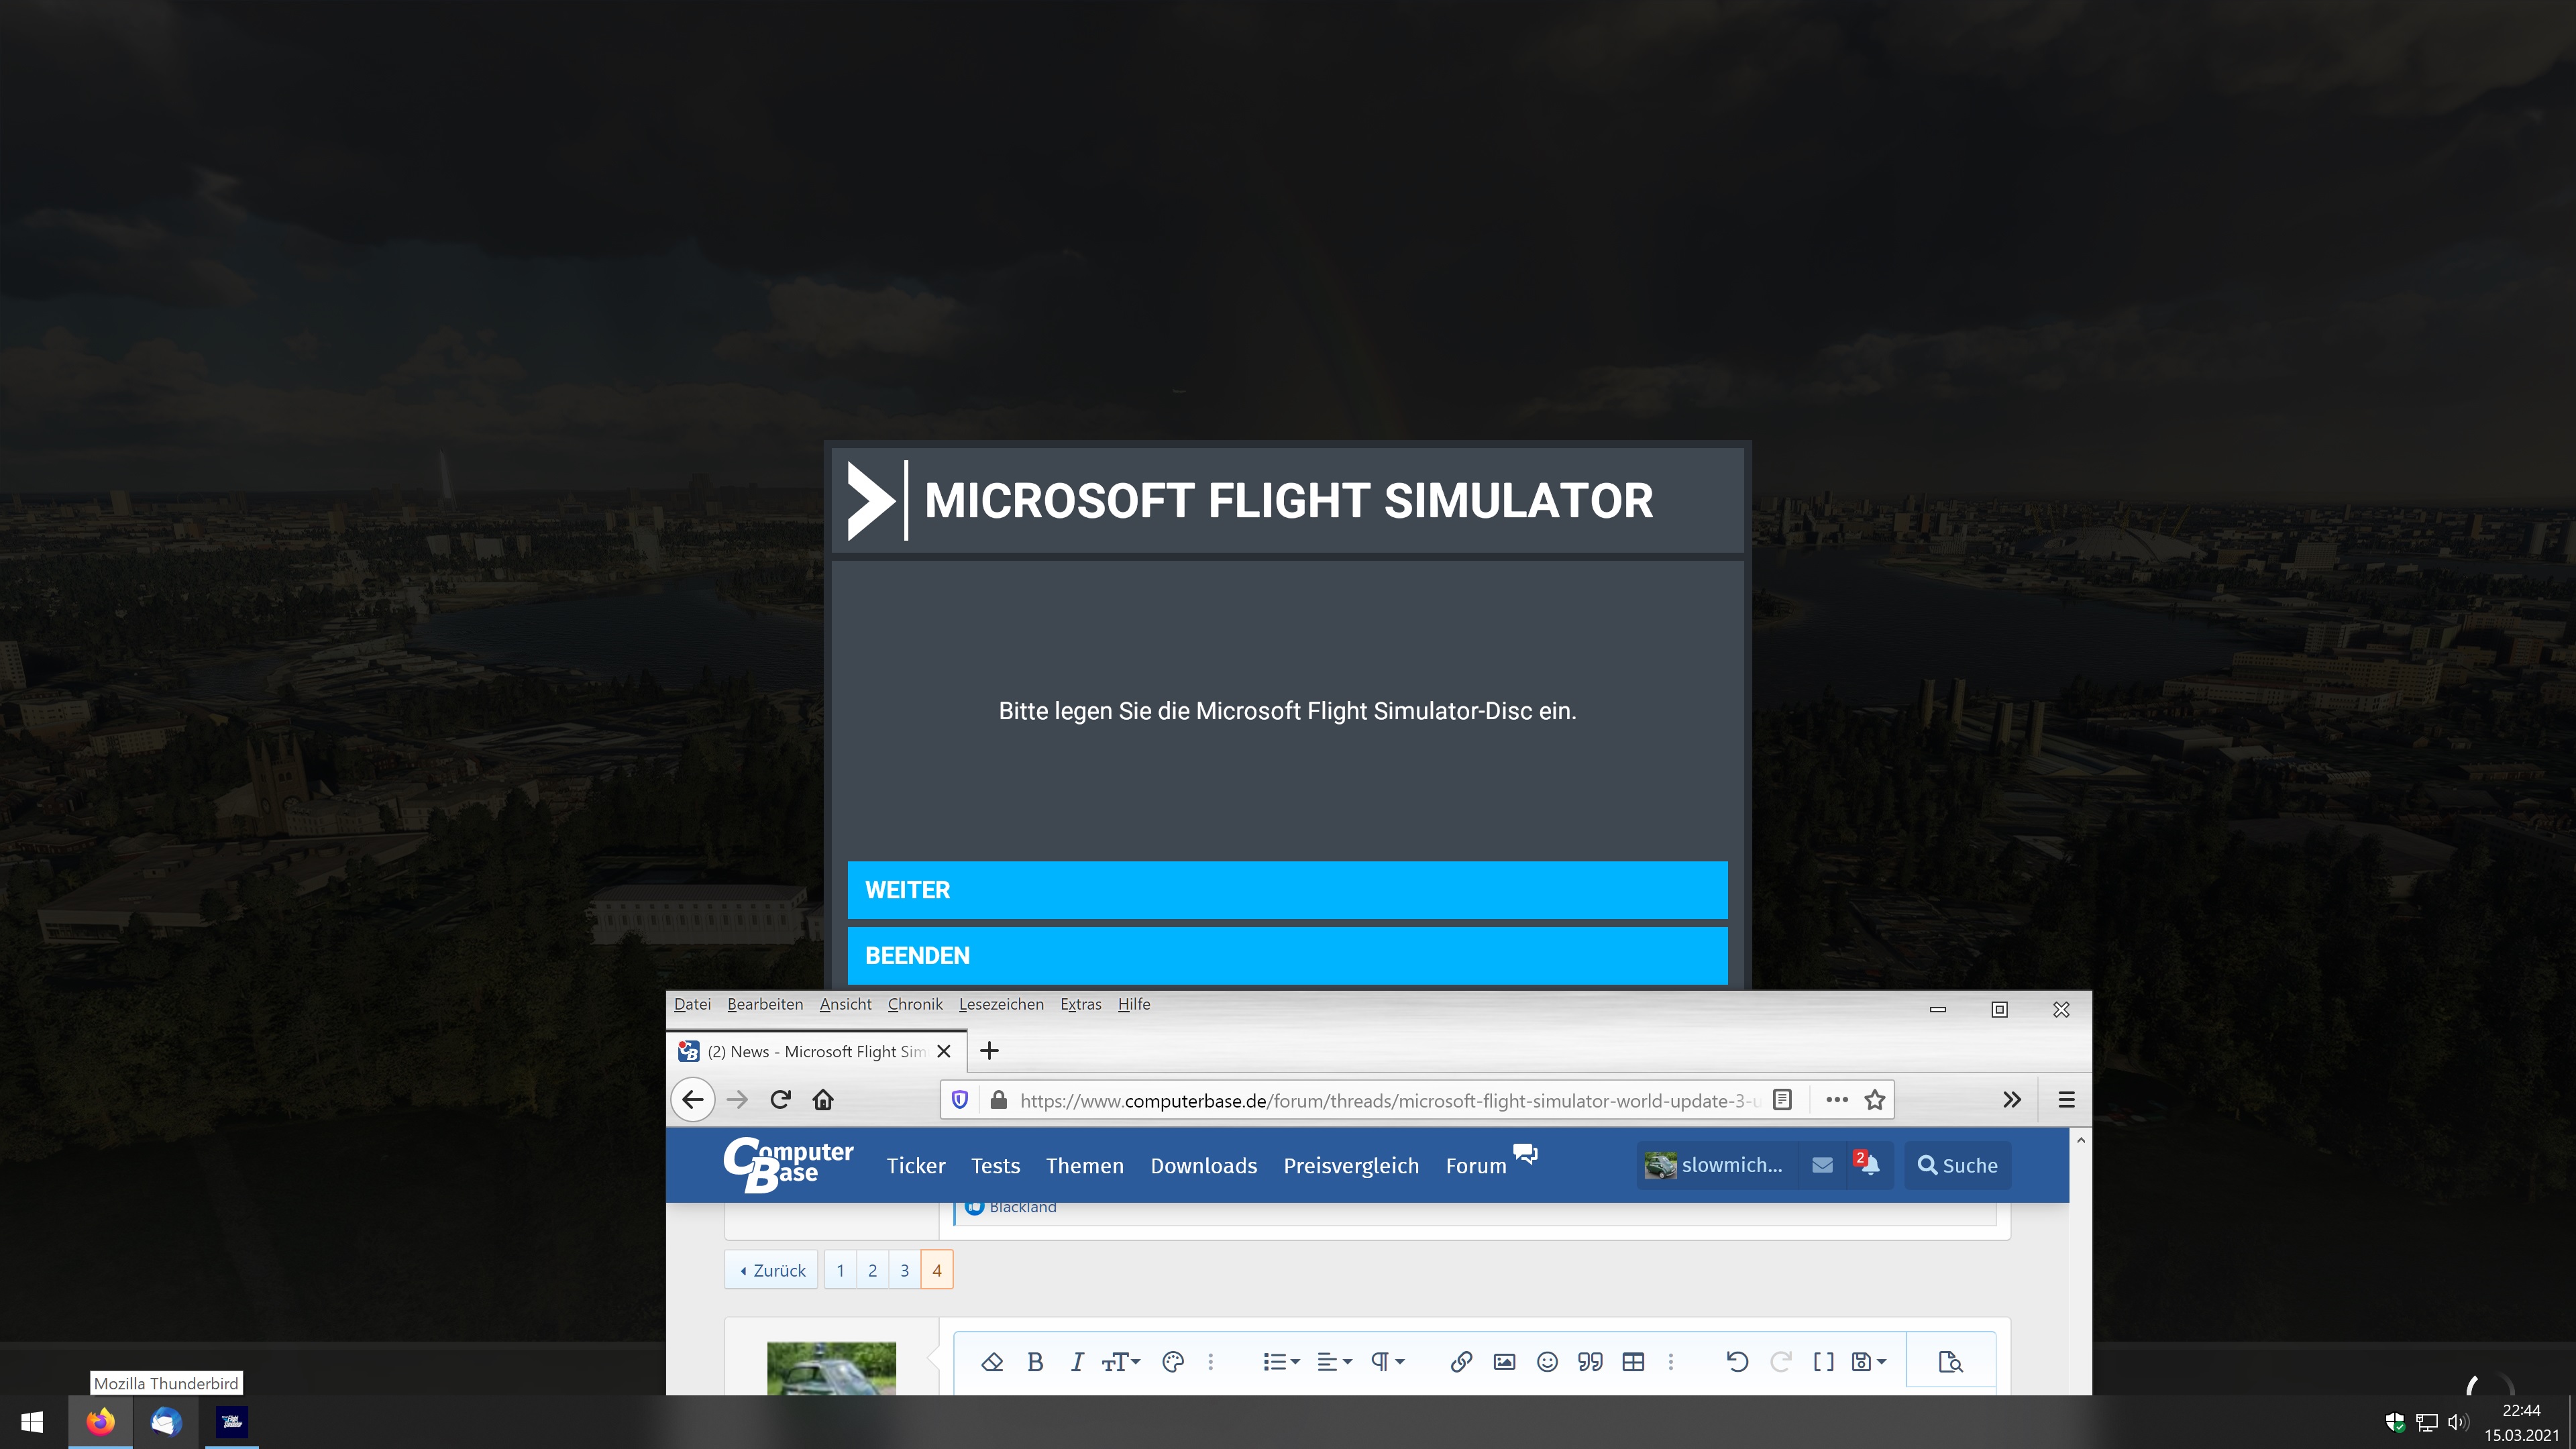2576x1449 pixels.
Task: Click the BEENDEN button to quit
Action: coord(1288,955)
